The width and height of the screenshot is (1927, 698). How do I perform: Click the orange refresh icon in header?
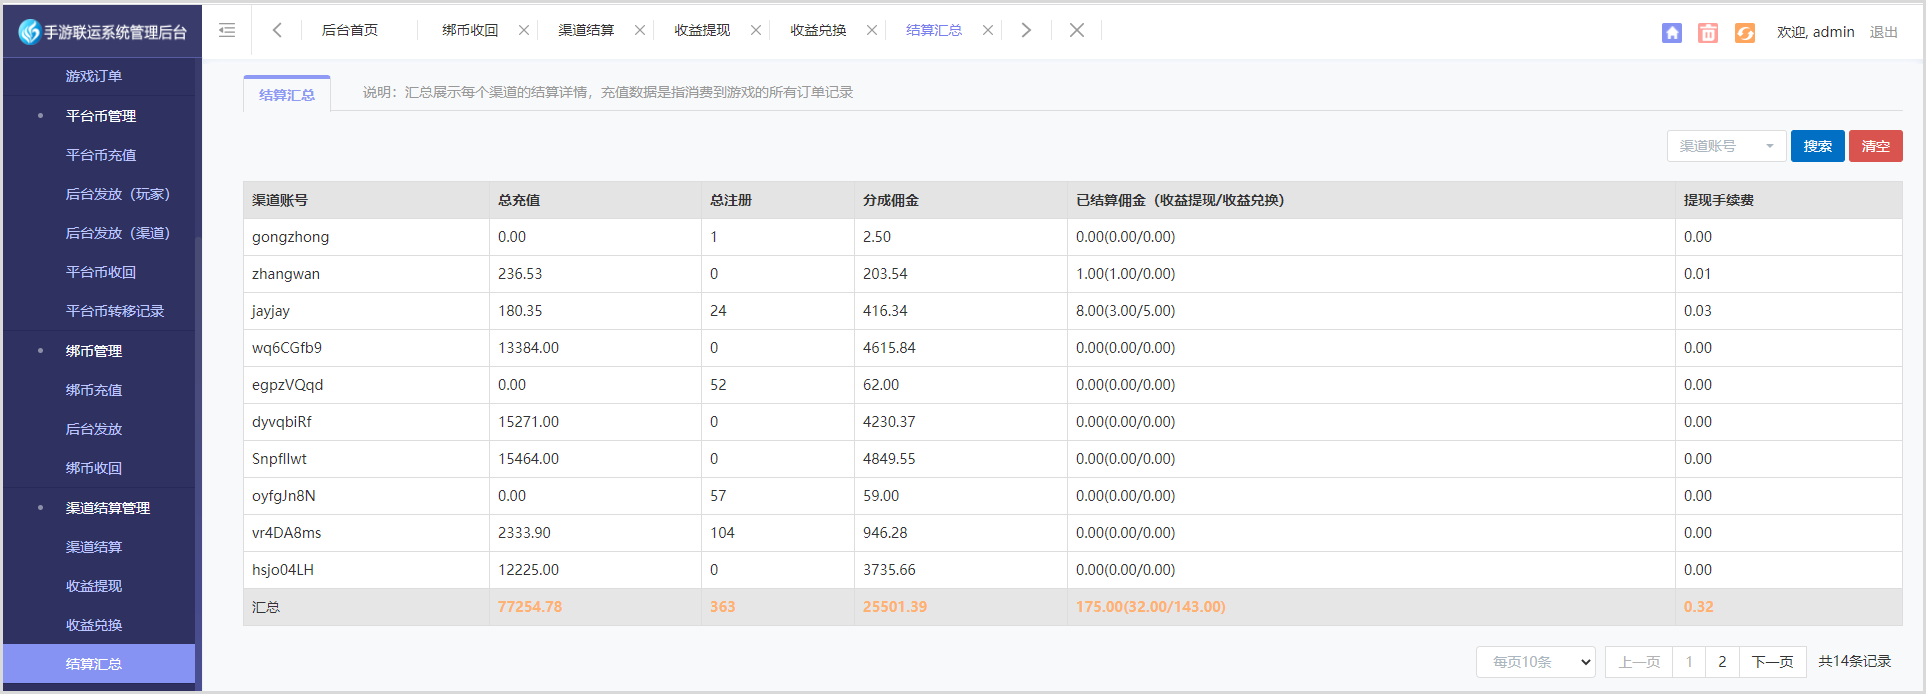(1745, 33)
